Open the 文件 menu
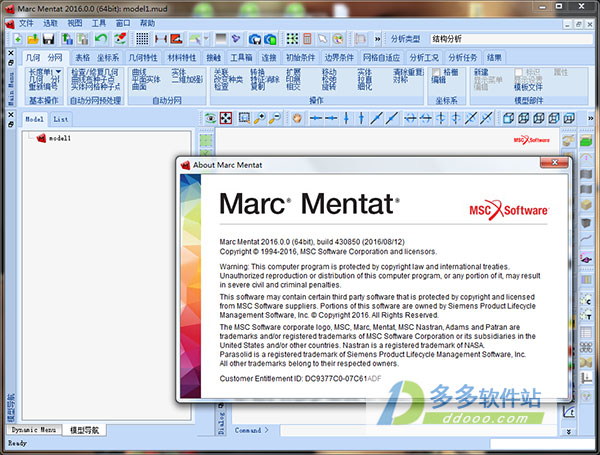 click(x=26, y=23)
